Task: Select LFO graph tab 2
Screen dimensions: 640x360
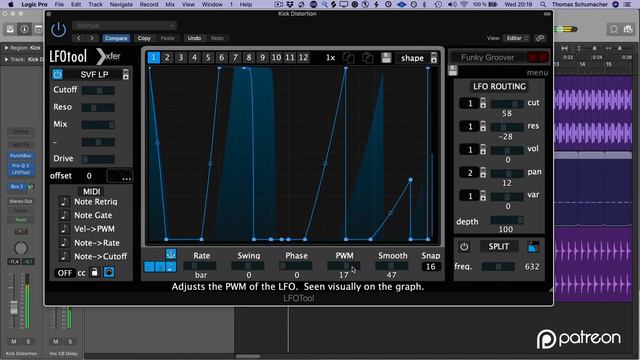Action: [167, 58]
